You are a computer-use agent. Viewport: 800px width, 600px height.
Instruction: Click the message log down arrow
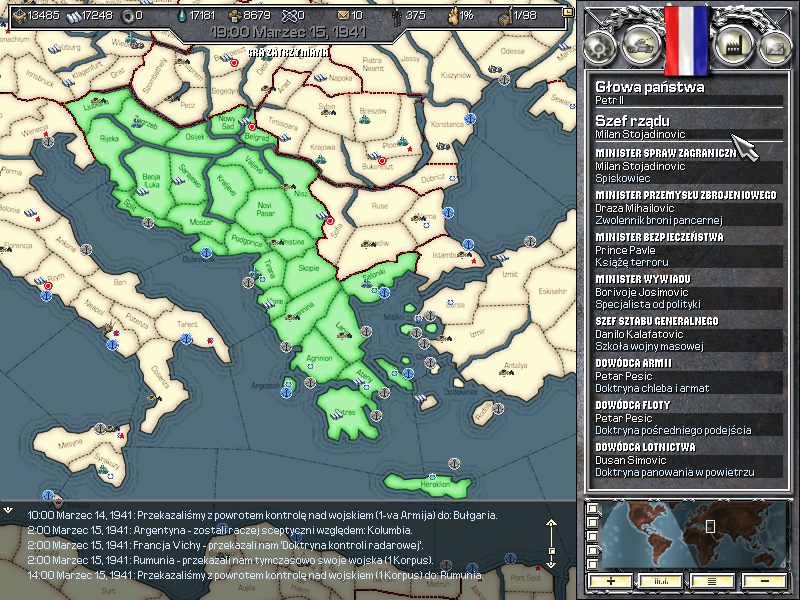(x=551, y=564)
